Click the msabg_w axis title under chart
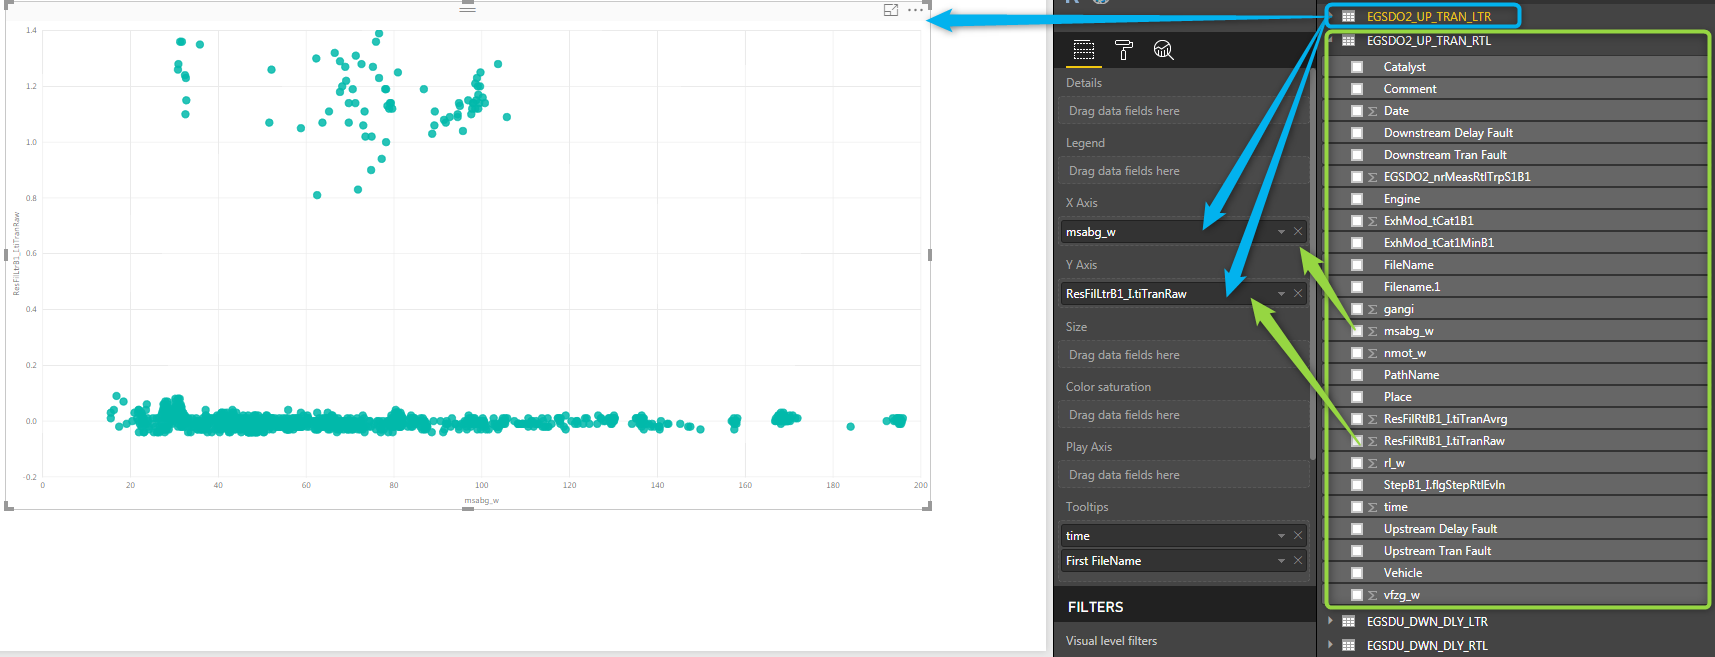 pyautogui.click(x=481, y=500)
